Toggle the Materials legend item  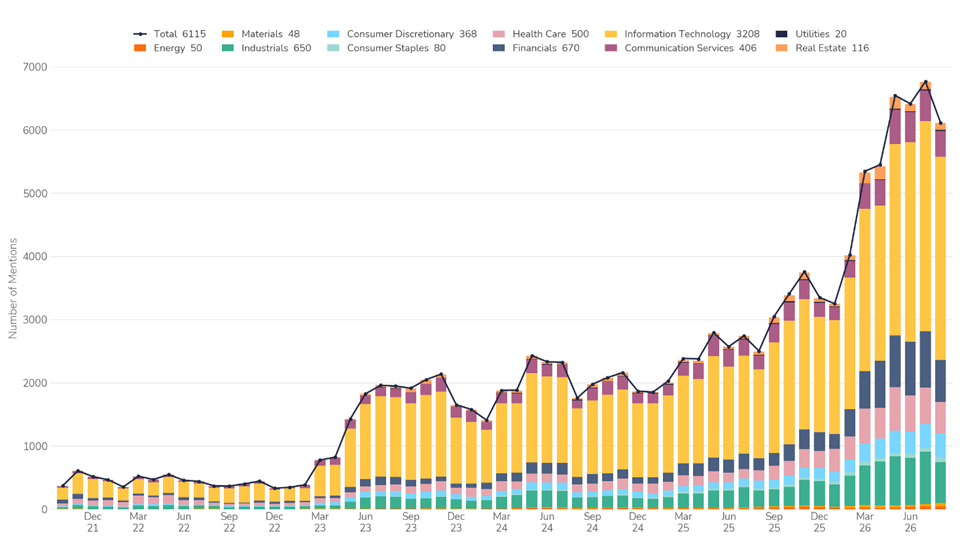pos(260,34)
